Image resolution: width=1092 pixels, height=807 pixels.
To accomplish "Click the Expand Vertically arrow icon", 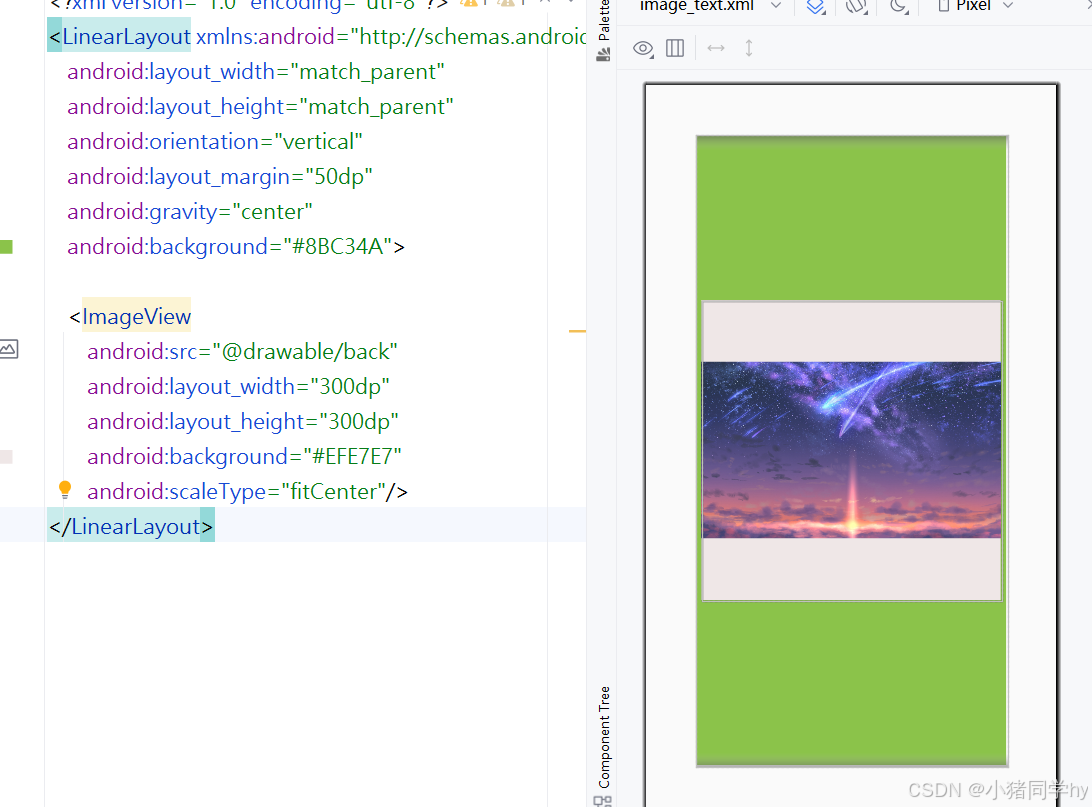I will tap(749, 48).
